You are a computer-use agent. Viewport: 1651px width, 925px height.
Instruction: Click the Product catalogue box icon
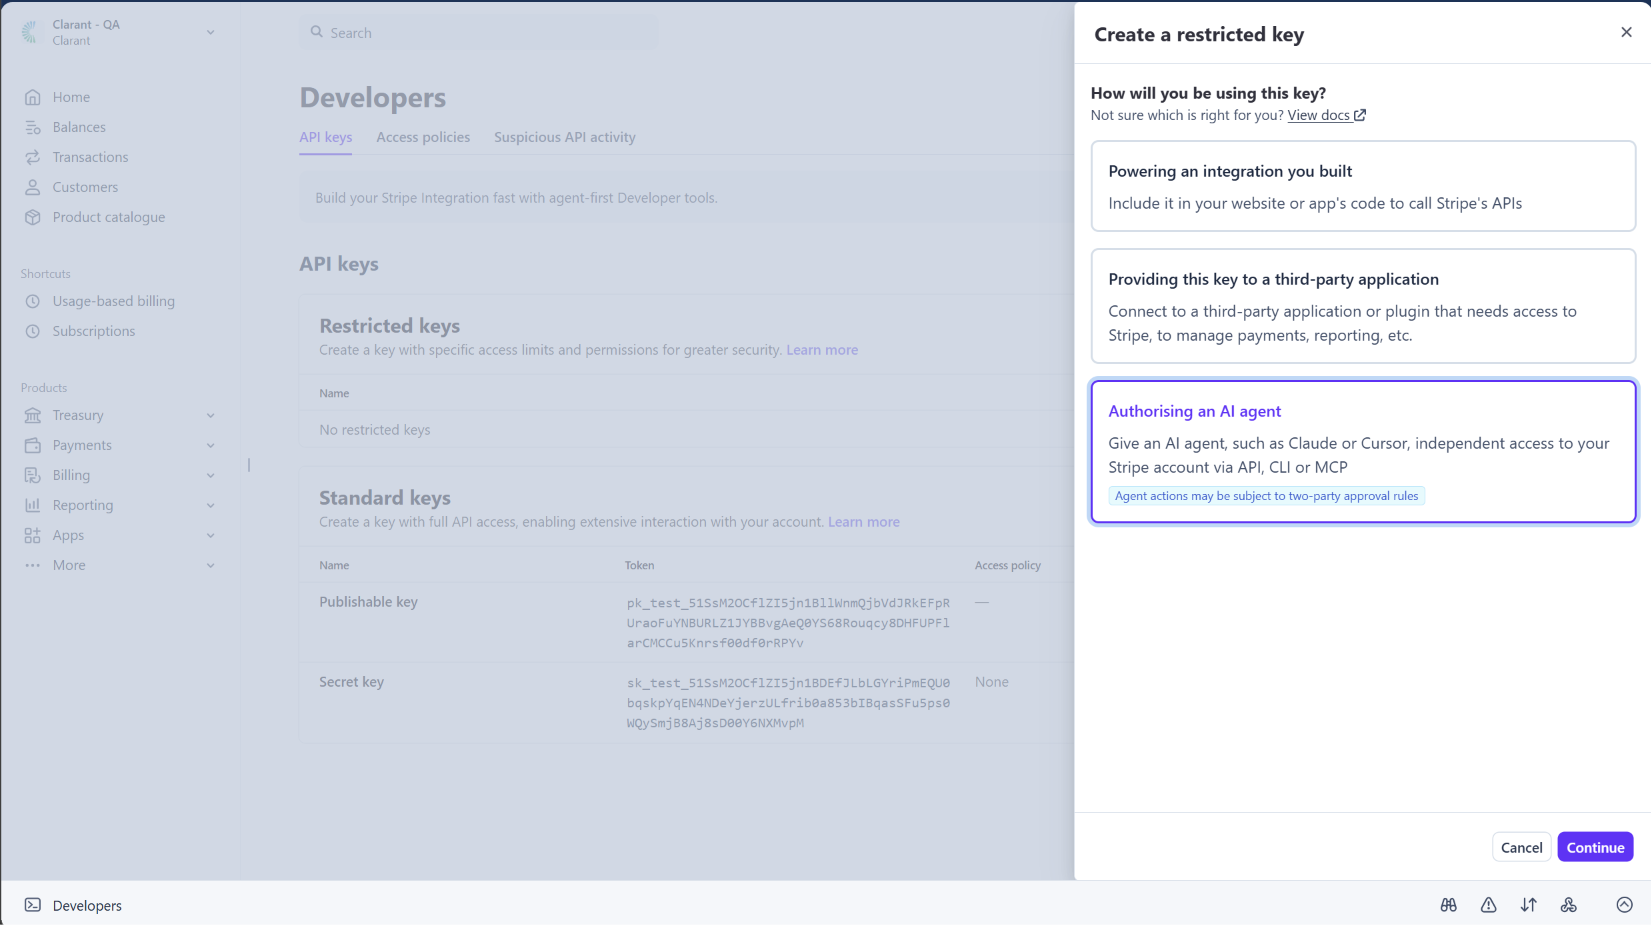[x=33, y=217]
